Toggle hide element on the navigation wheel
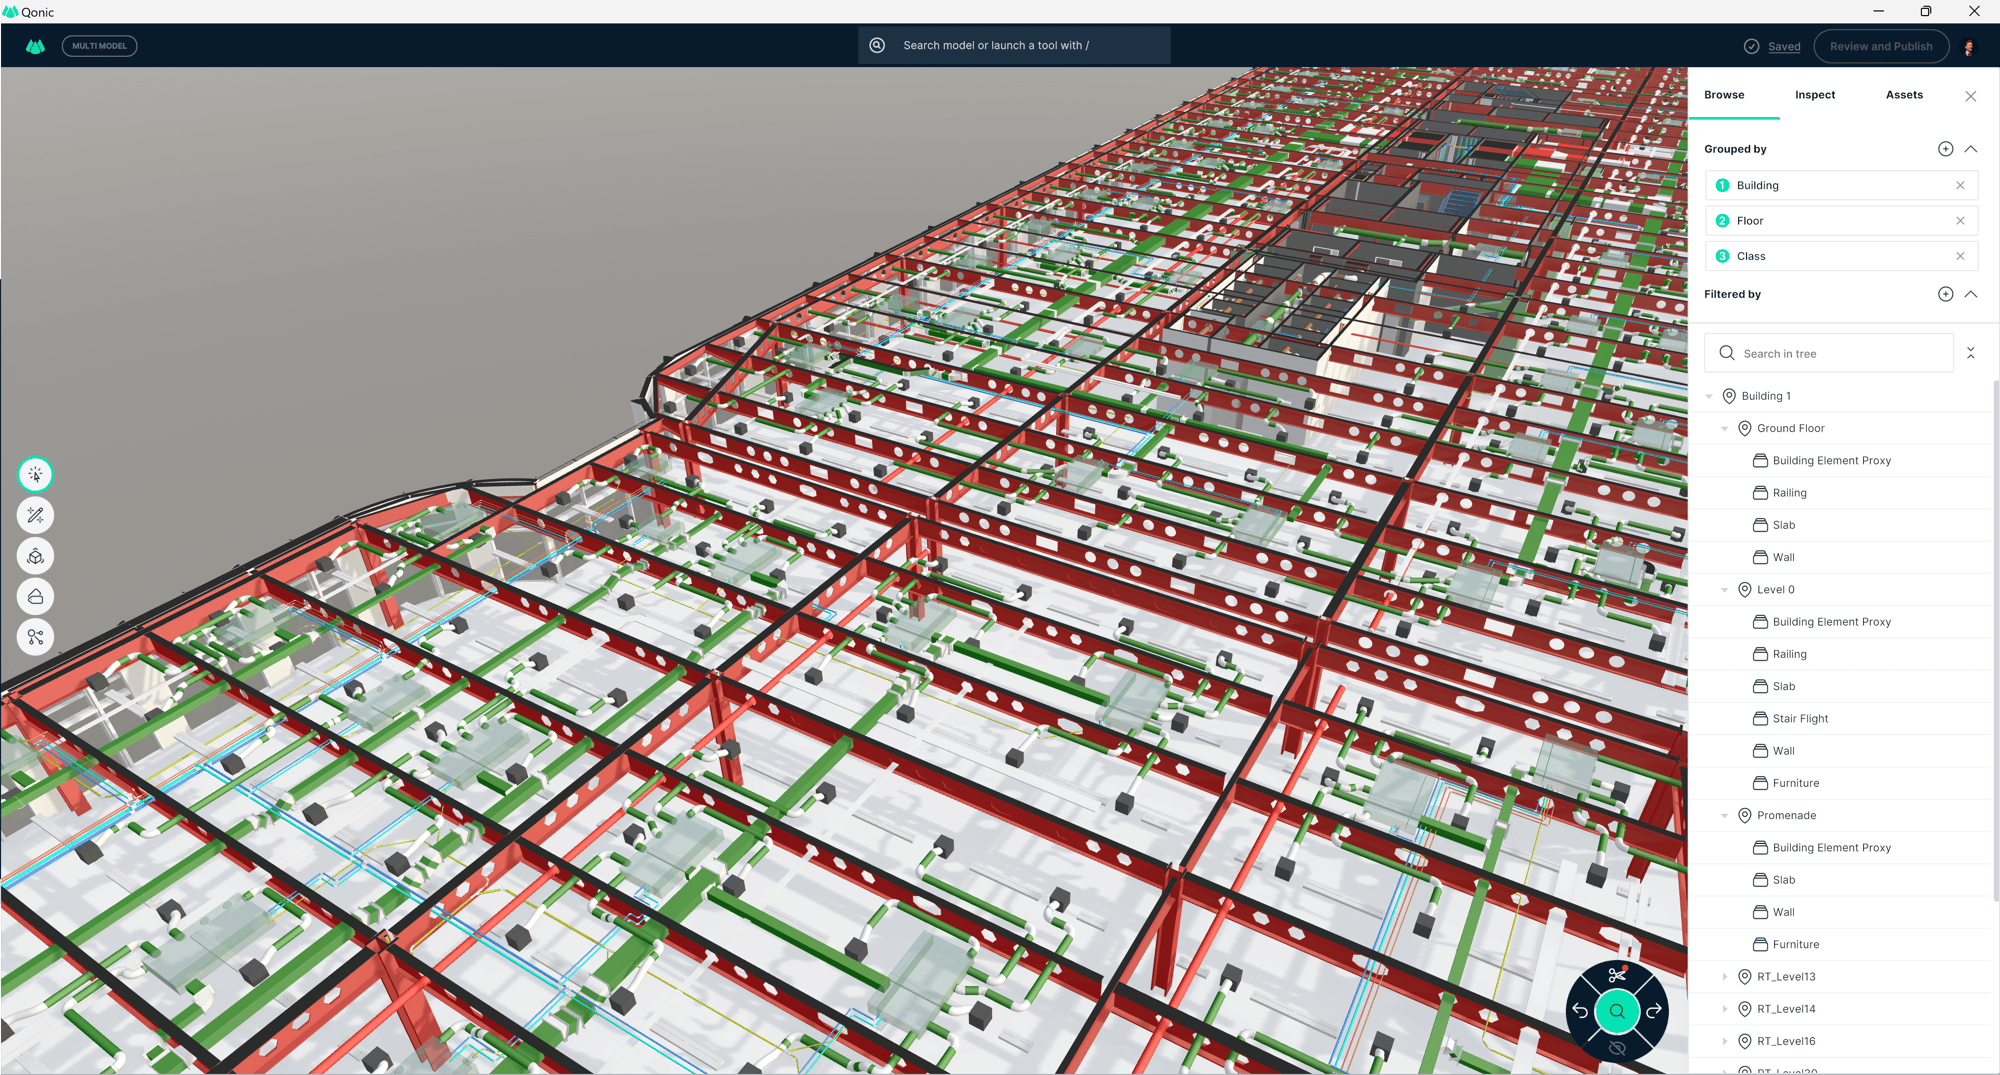Viewport: 2000px width, 1075px height. (1617, 1049)
